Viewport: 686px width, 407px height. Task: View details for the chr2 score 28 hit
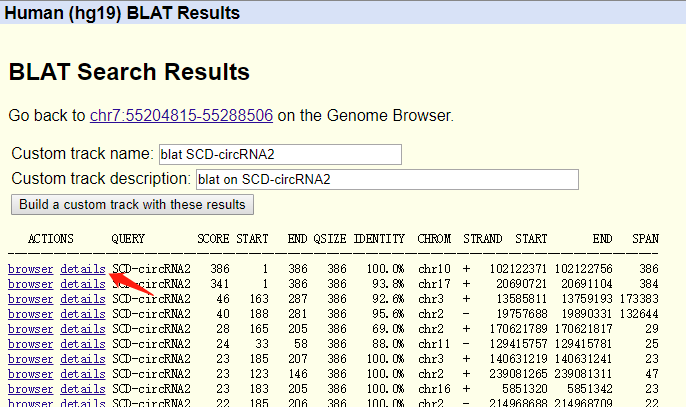(82, 329)
